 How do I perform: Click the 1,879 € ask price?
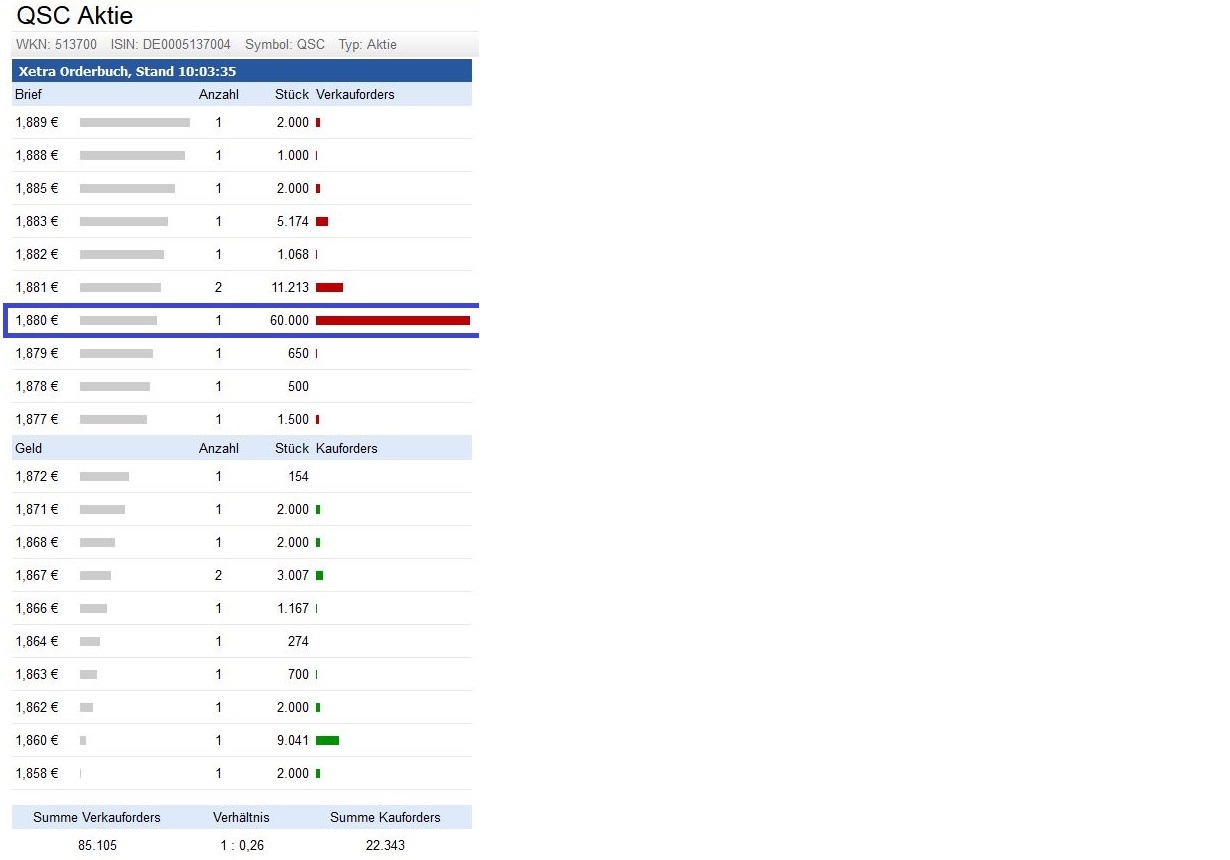(x=37, y=354)
